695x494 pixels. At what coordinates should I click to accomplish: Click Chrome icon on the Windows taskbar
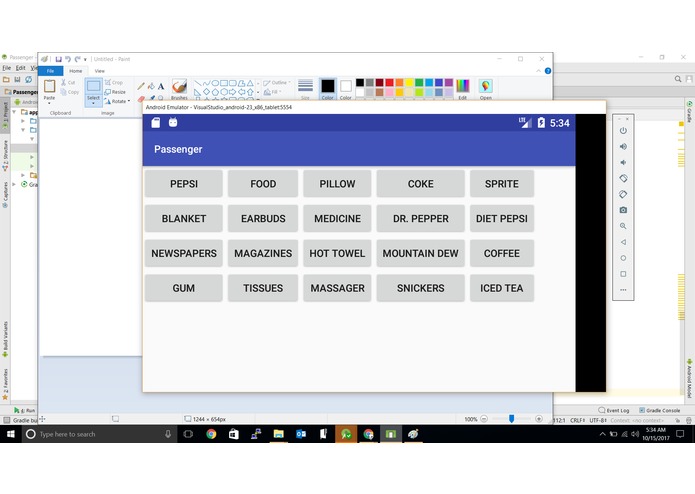[211, 434]
